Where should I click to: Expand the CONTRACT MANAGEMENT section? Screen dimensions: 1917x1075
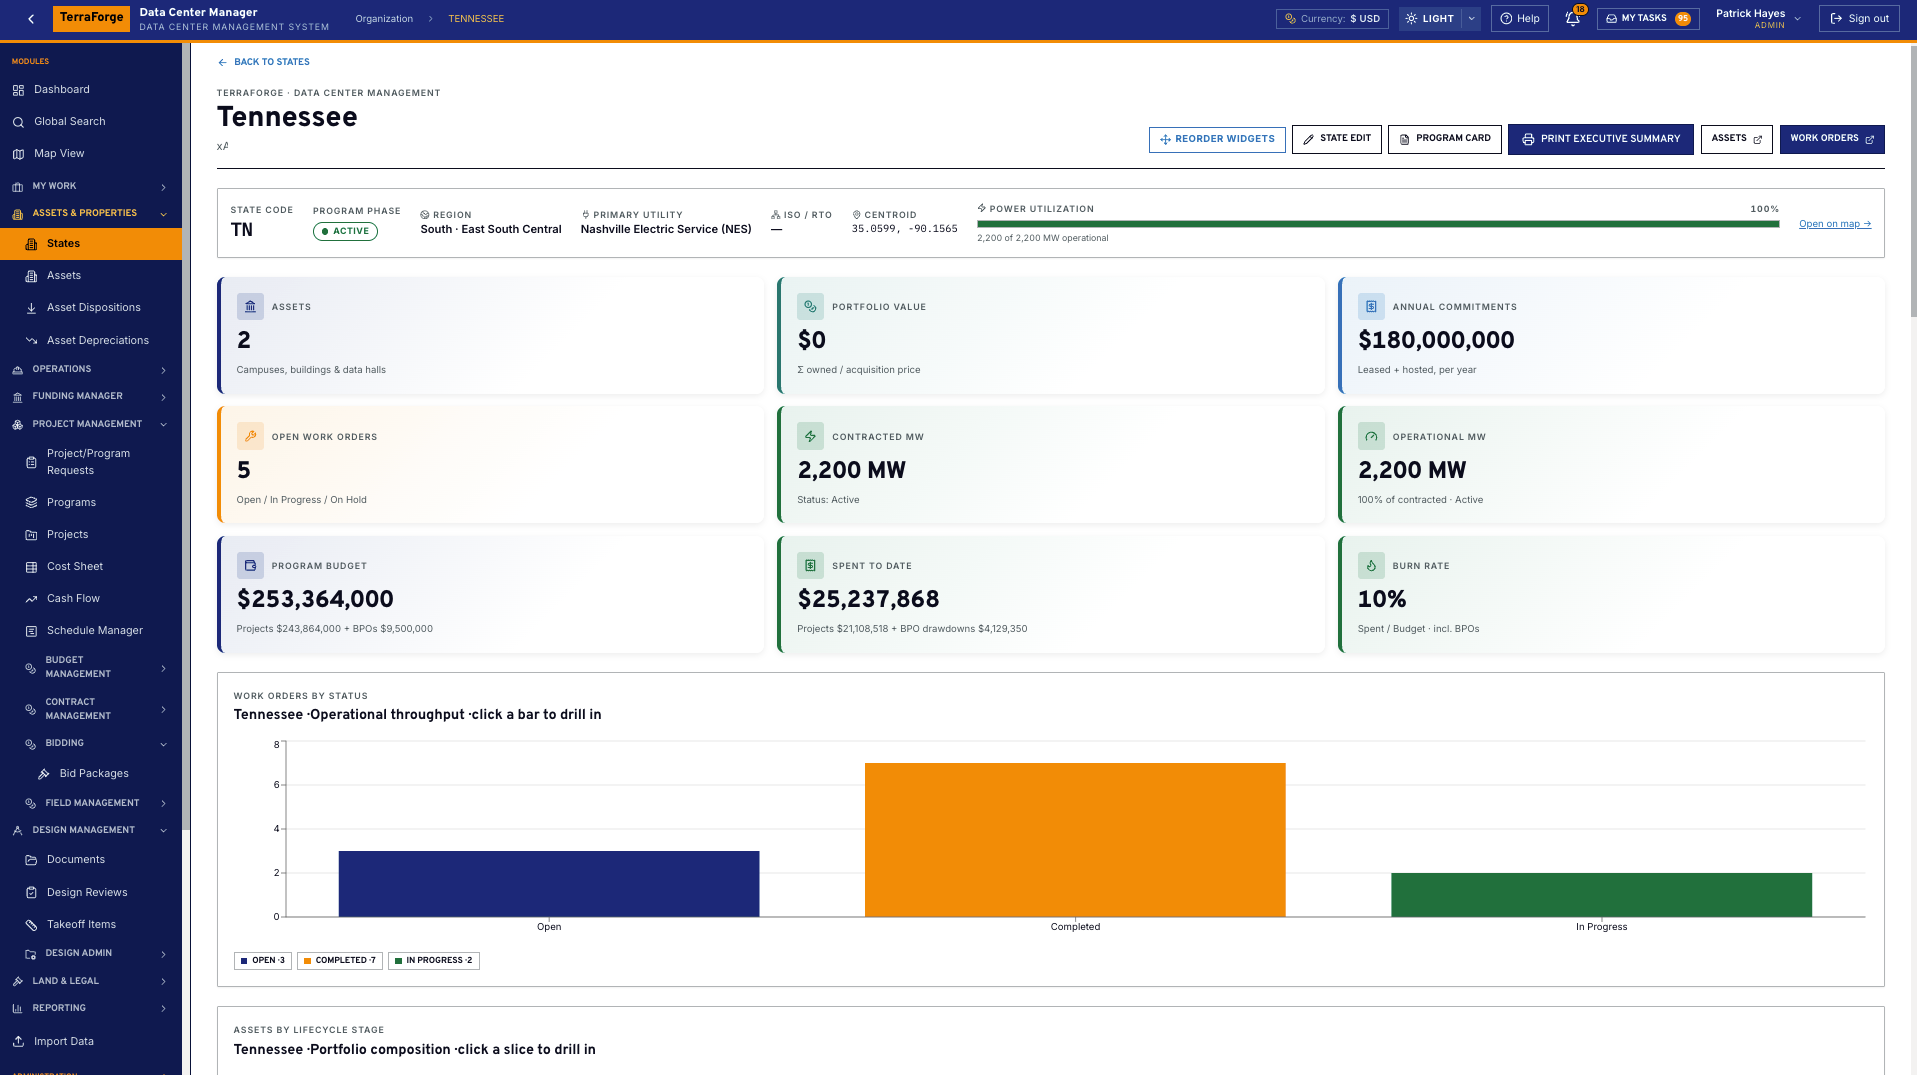(x=91, y=709)
